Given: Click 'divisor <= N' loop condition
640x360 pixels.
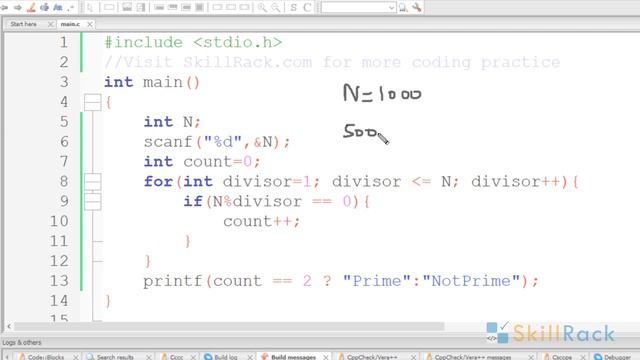Looking at the screenshot, I should point(391,182).
